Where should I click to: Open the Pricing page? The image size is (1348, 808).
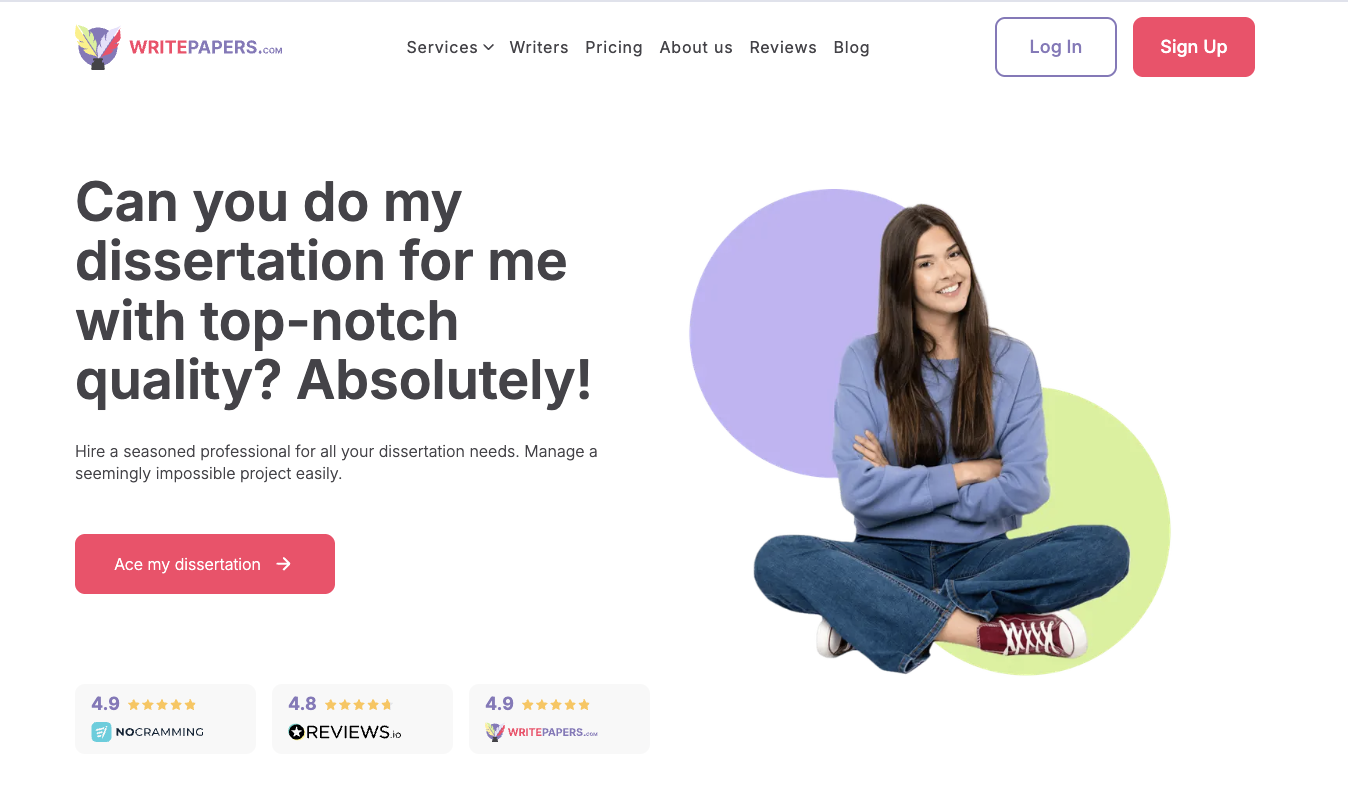pyautogui.click(x=614, y=47)
